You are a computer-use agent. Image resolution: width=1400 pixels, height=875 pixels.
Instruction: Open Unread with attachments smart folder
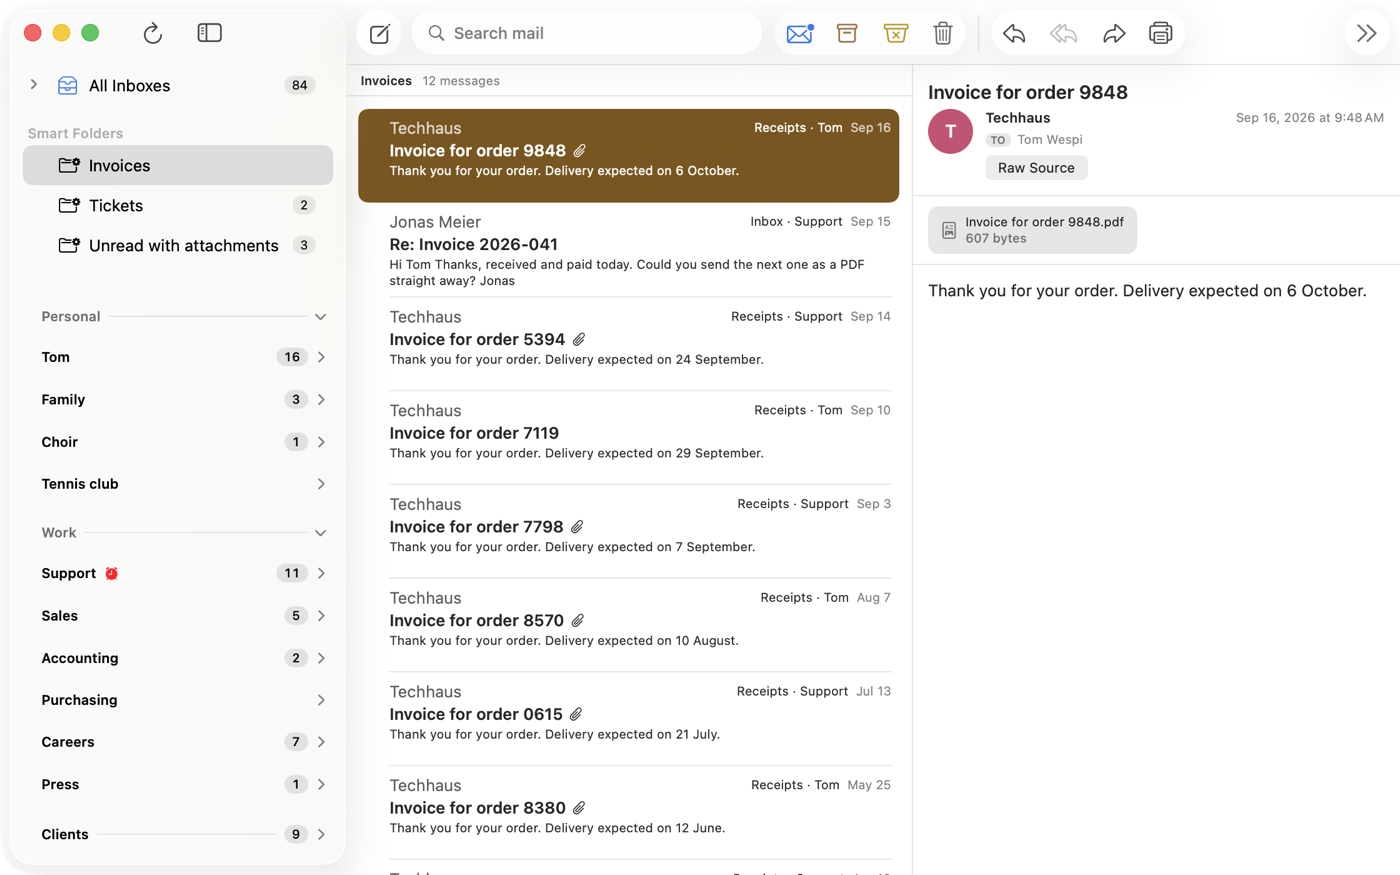pyautogui.click(x=178, y=245)
